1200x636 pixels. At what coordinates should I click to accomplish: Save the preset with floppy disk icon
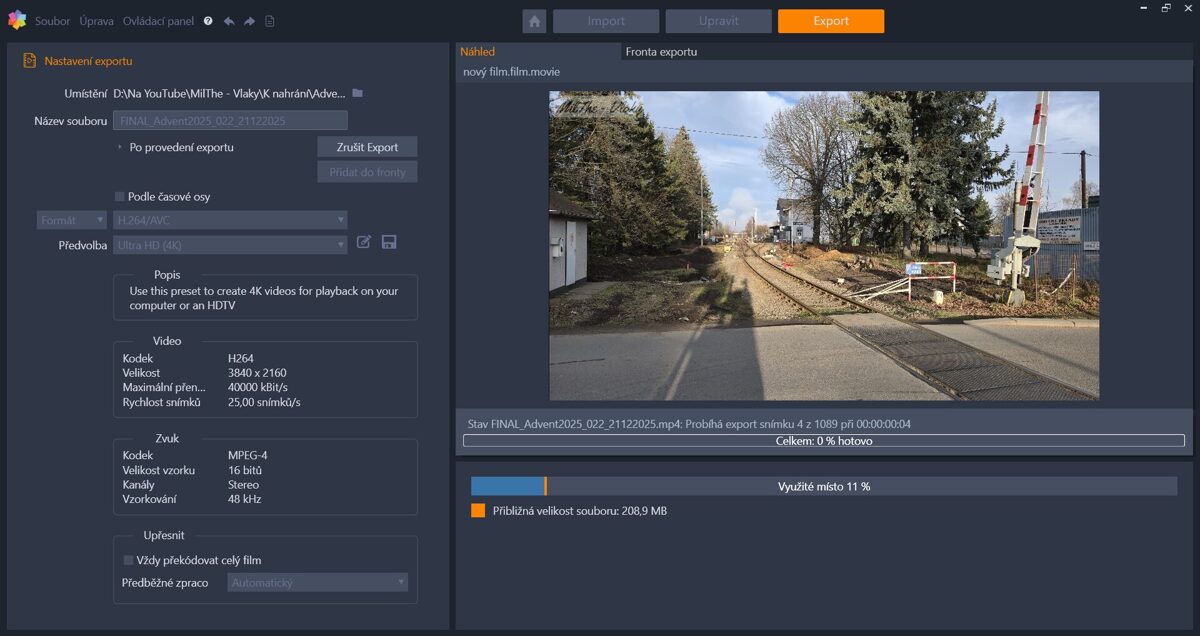[x=389, y=242]
